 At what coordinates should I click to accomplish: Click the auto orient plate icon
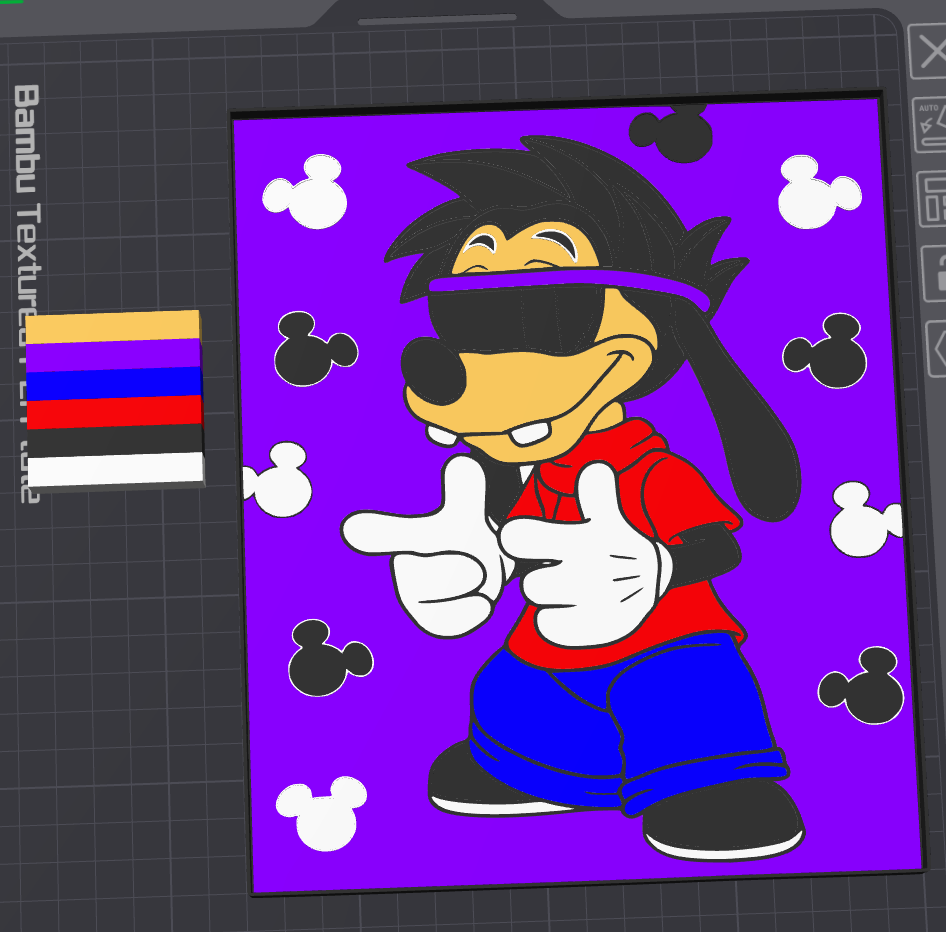click(x=932, y=123)
